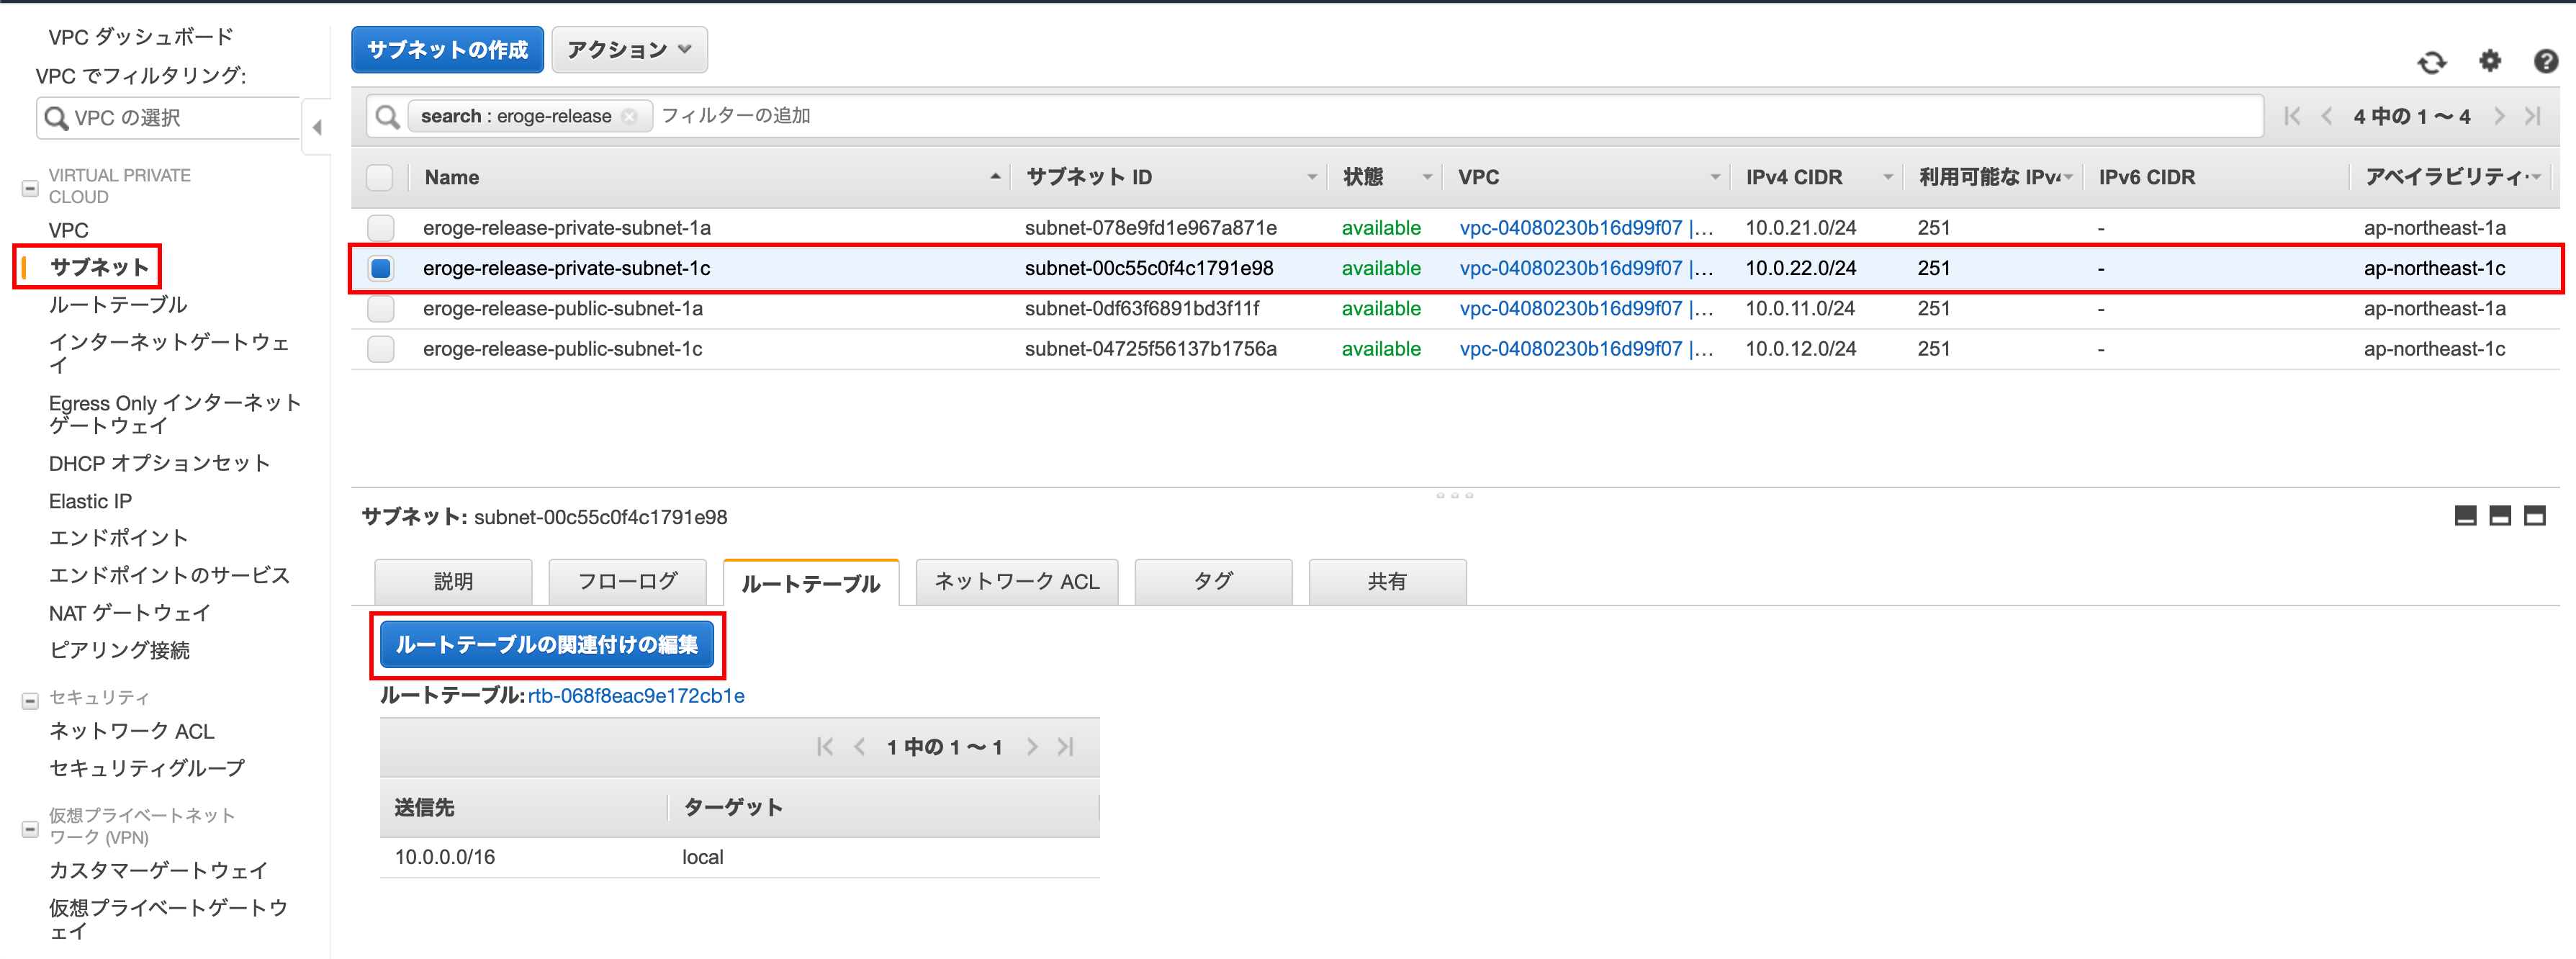Screen dimensions: 2576x959
Task: Collapse the セキュリティ sidebar section
Action: click(30, 700)
